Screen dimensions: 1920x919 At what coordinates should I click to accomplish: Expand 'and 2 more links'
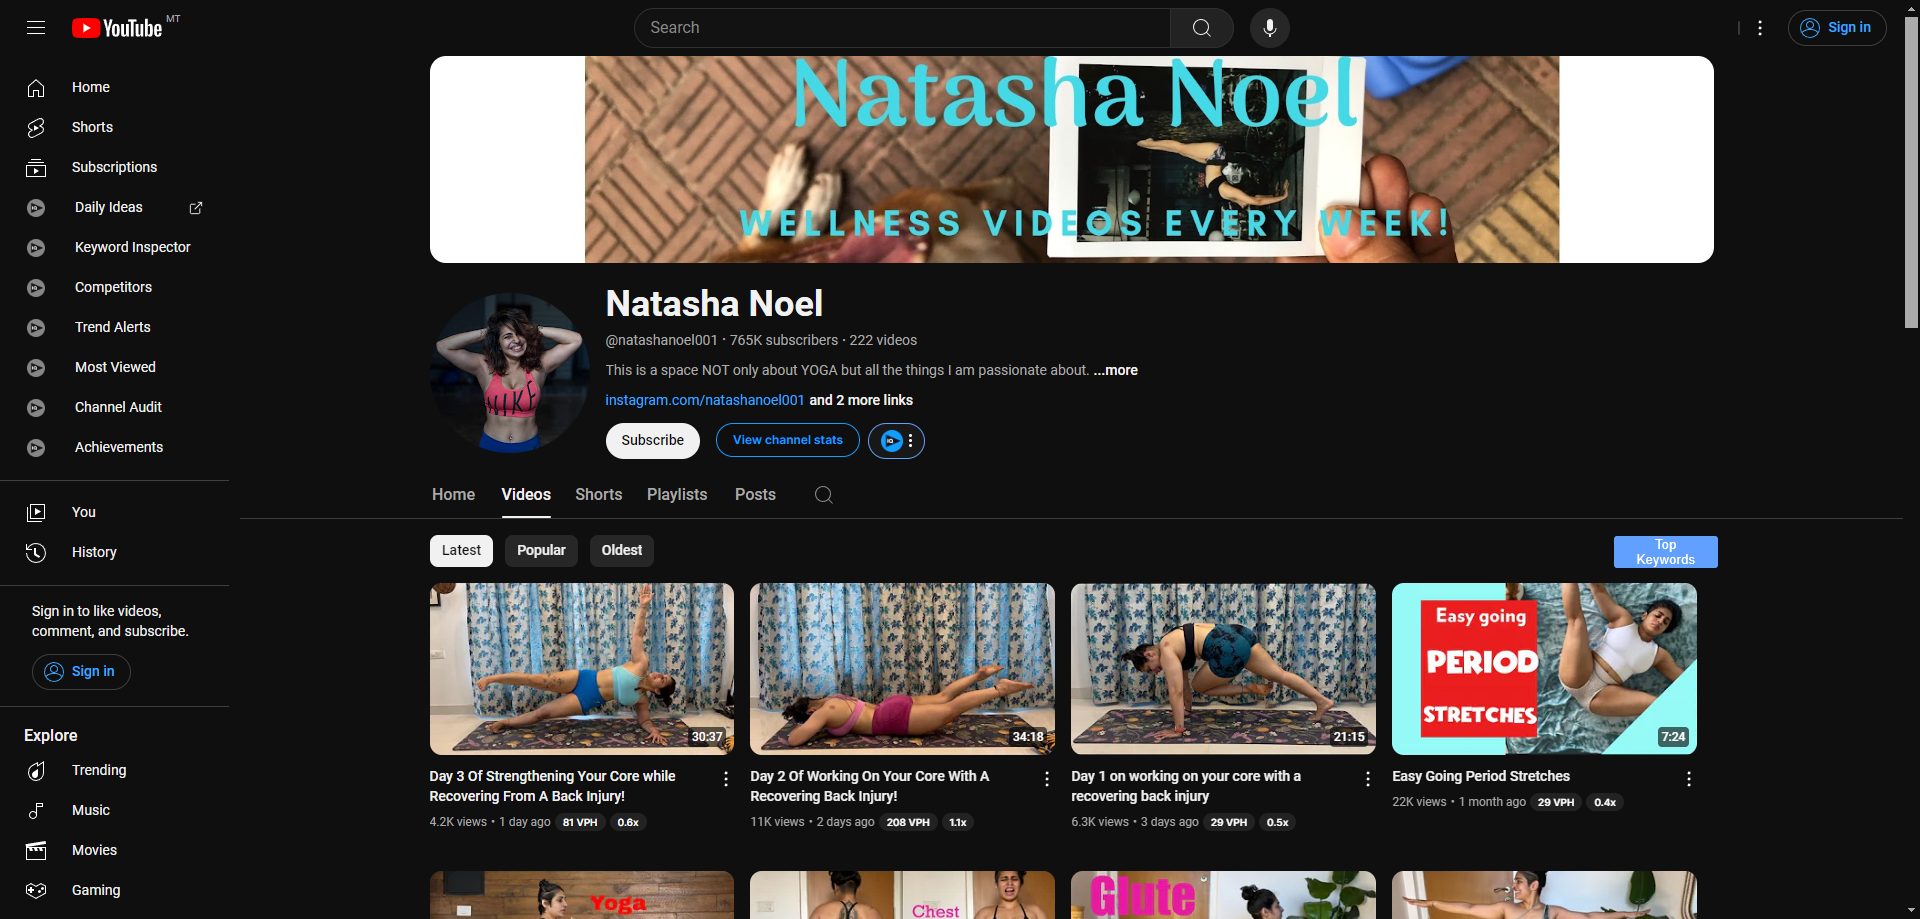(861, 400)
